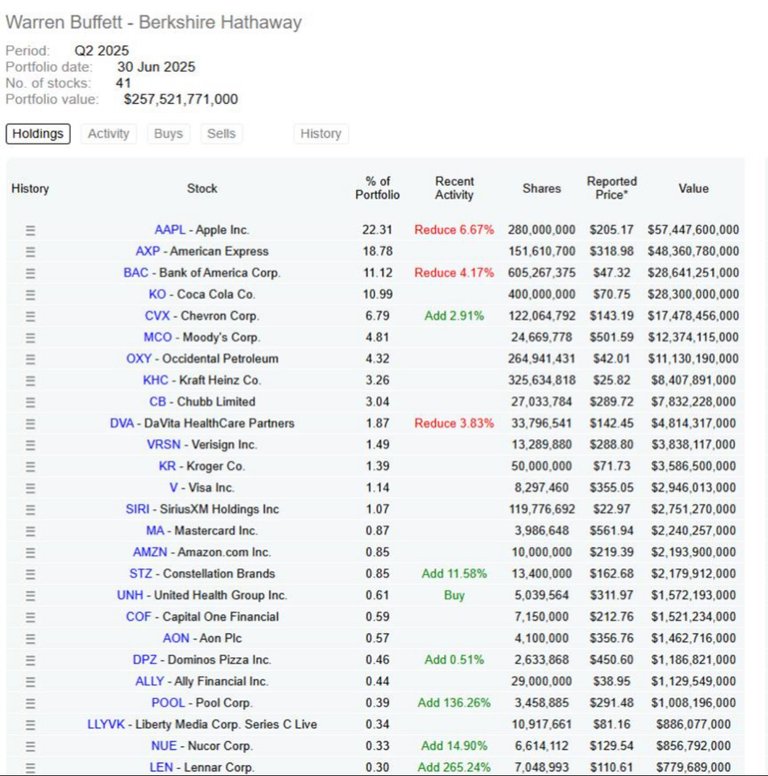
Task: Select the Holdings tab
Action: pos(38,134)
